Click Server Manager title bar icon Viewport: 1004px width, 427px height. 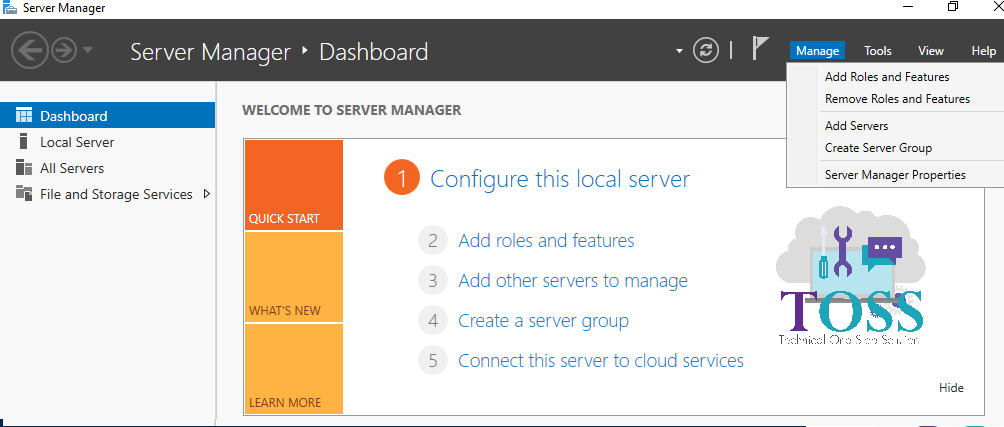10,8
